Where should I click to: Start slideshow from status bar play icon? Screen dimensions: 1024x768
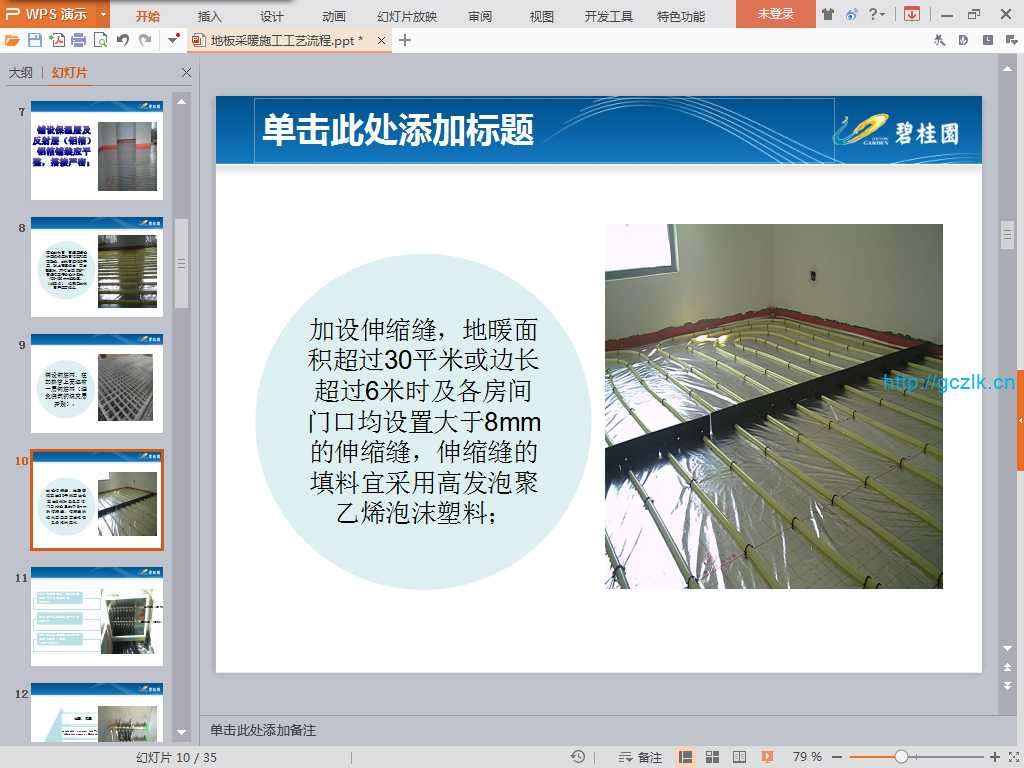(x=767, y=757)
